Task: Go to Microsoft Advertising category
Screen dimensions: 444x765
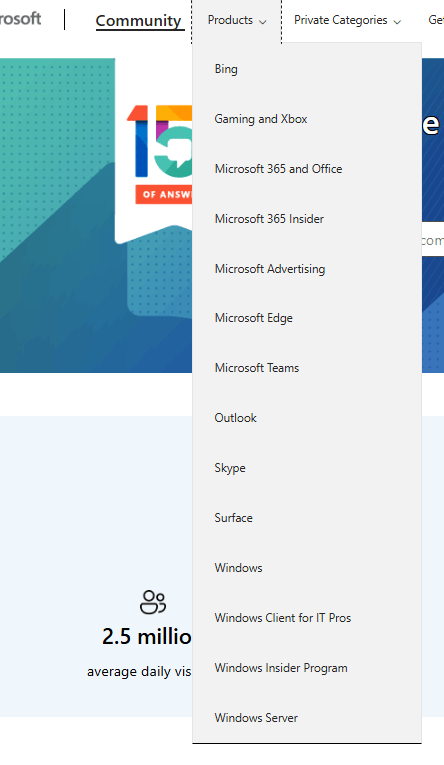Action: (307, 269)
